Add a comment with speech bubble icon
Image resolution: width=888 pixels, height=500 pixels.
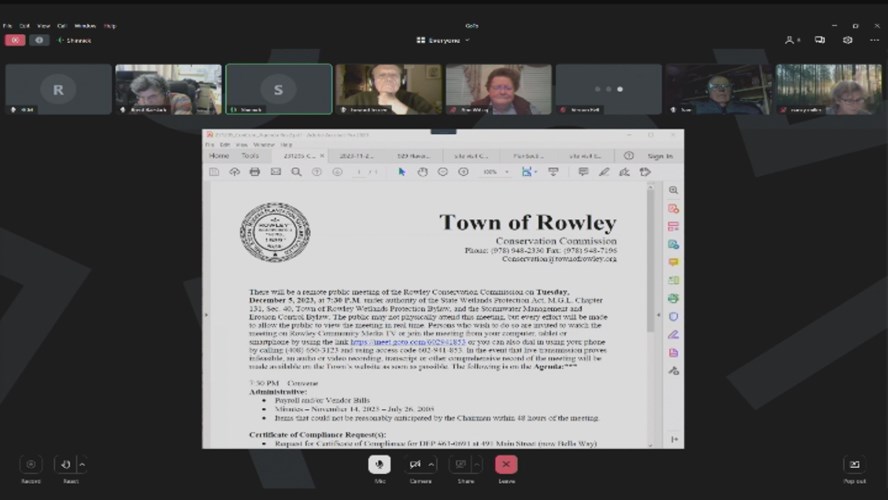[x=583, y=172]
